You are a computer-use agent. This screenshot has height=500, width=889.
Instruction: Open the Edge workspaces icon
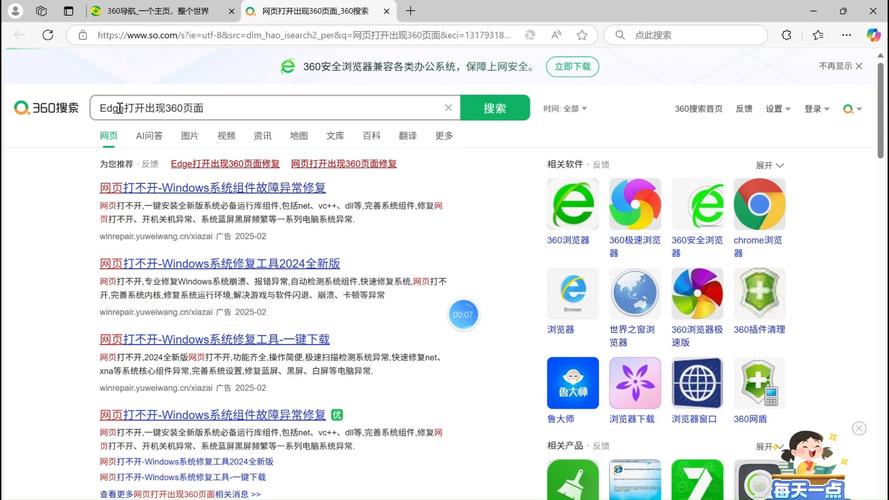[41, 11]
